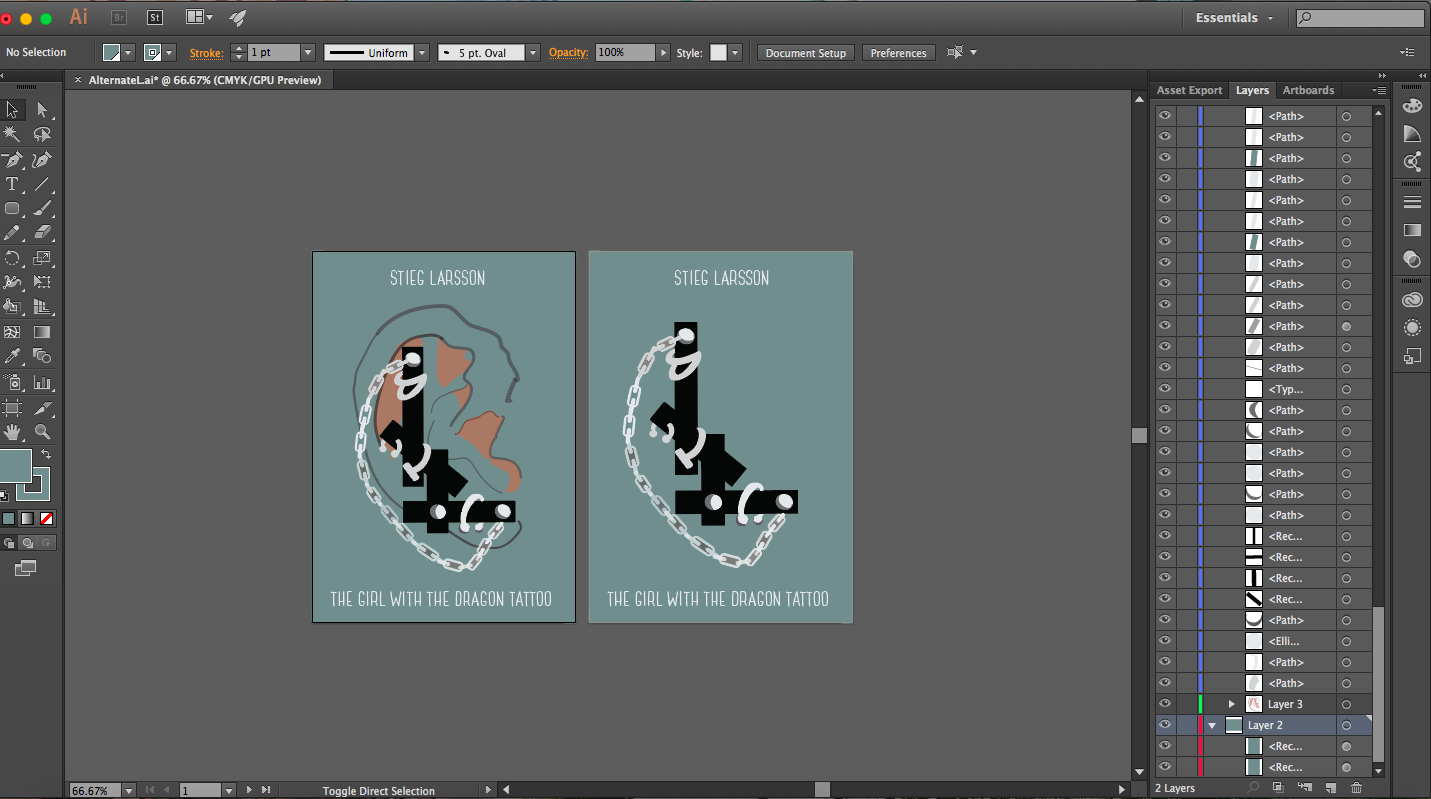
Task: Toggle eye of last <Rec...> row in list
Action: pos(1165,767)
